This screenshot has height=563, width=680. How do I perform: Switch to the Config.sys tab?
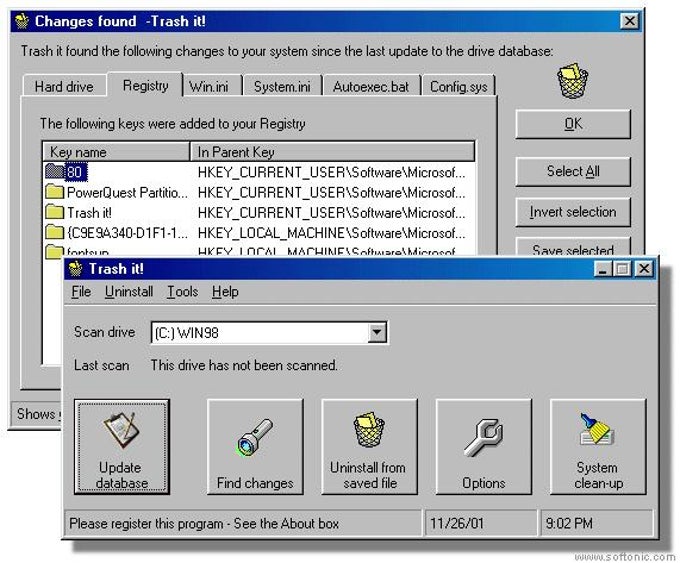[x=458, y=86]
